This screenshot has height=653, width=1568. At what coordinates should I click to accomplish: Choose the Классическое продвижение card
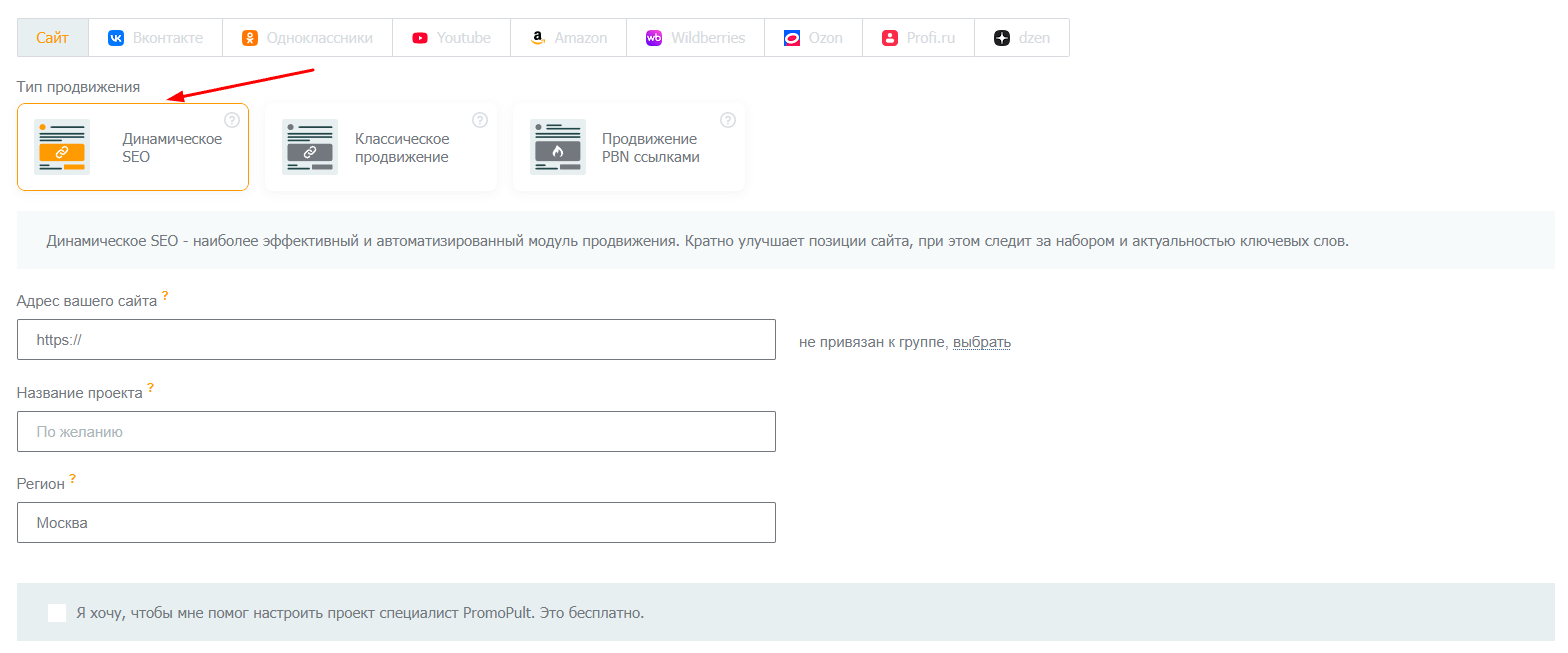(x=381, y=147)
